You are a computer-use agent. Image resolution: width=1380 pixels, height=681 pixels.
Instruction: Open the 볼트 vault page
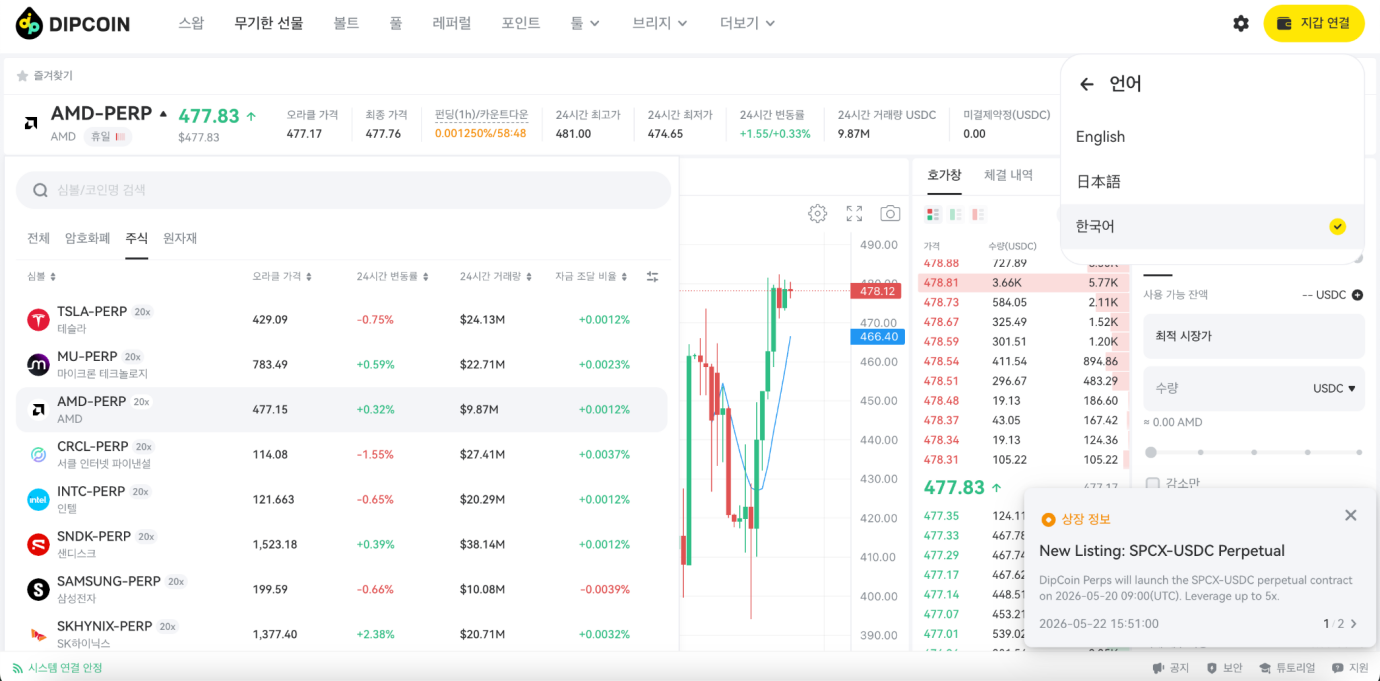pos(346,23)
